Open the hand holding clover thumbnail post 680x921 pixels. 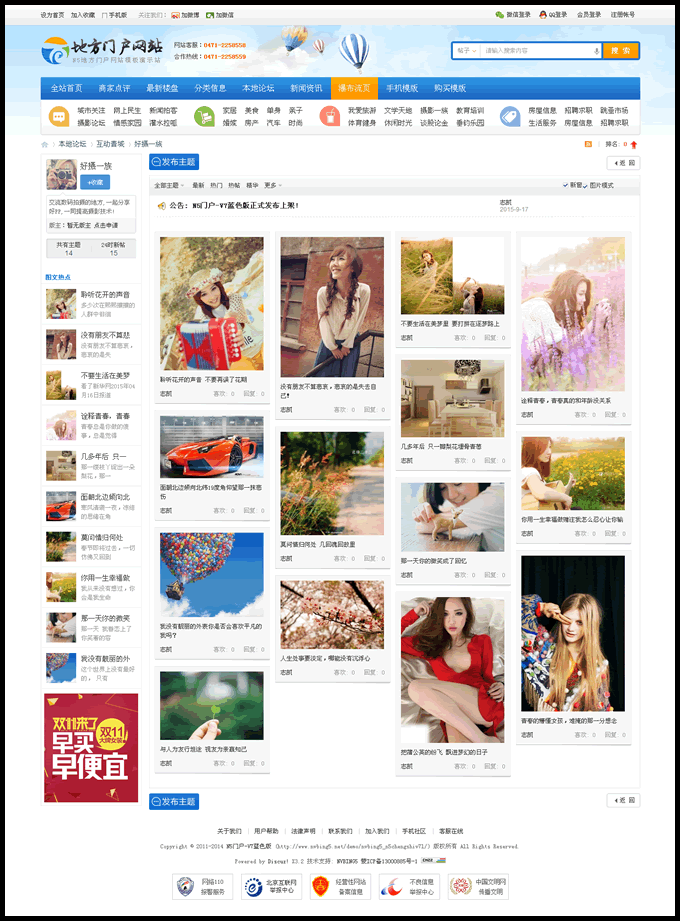click(x=211, y=705)
